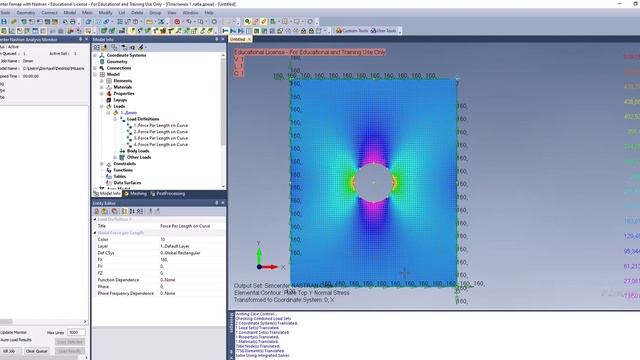This screenshot has height=360, width=640.
Task: Click the Materials node icon
Action: click(109, 87)
